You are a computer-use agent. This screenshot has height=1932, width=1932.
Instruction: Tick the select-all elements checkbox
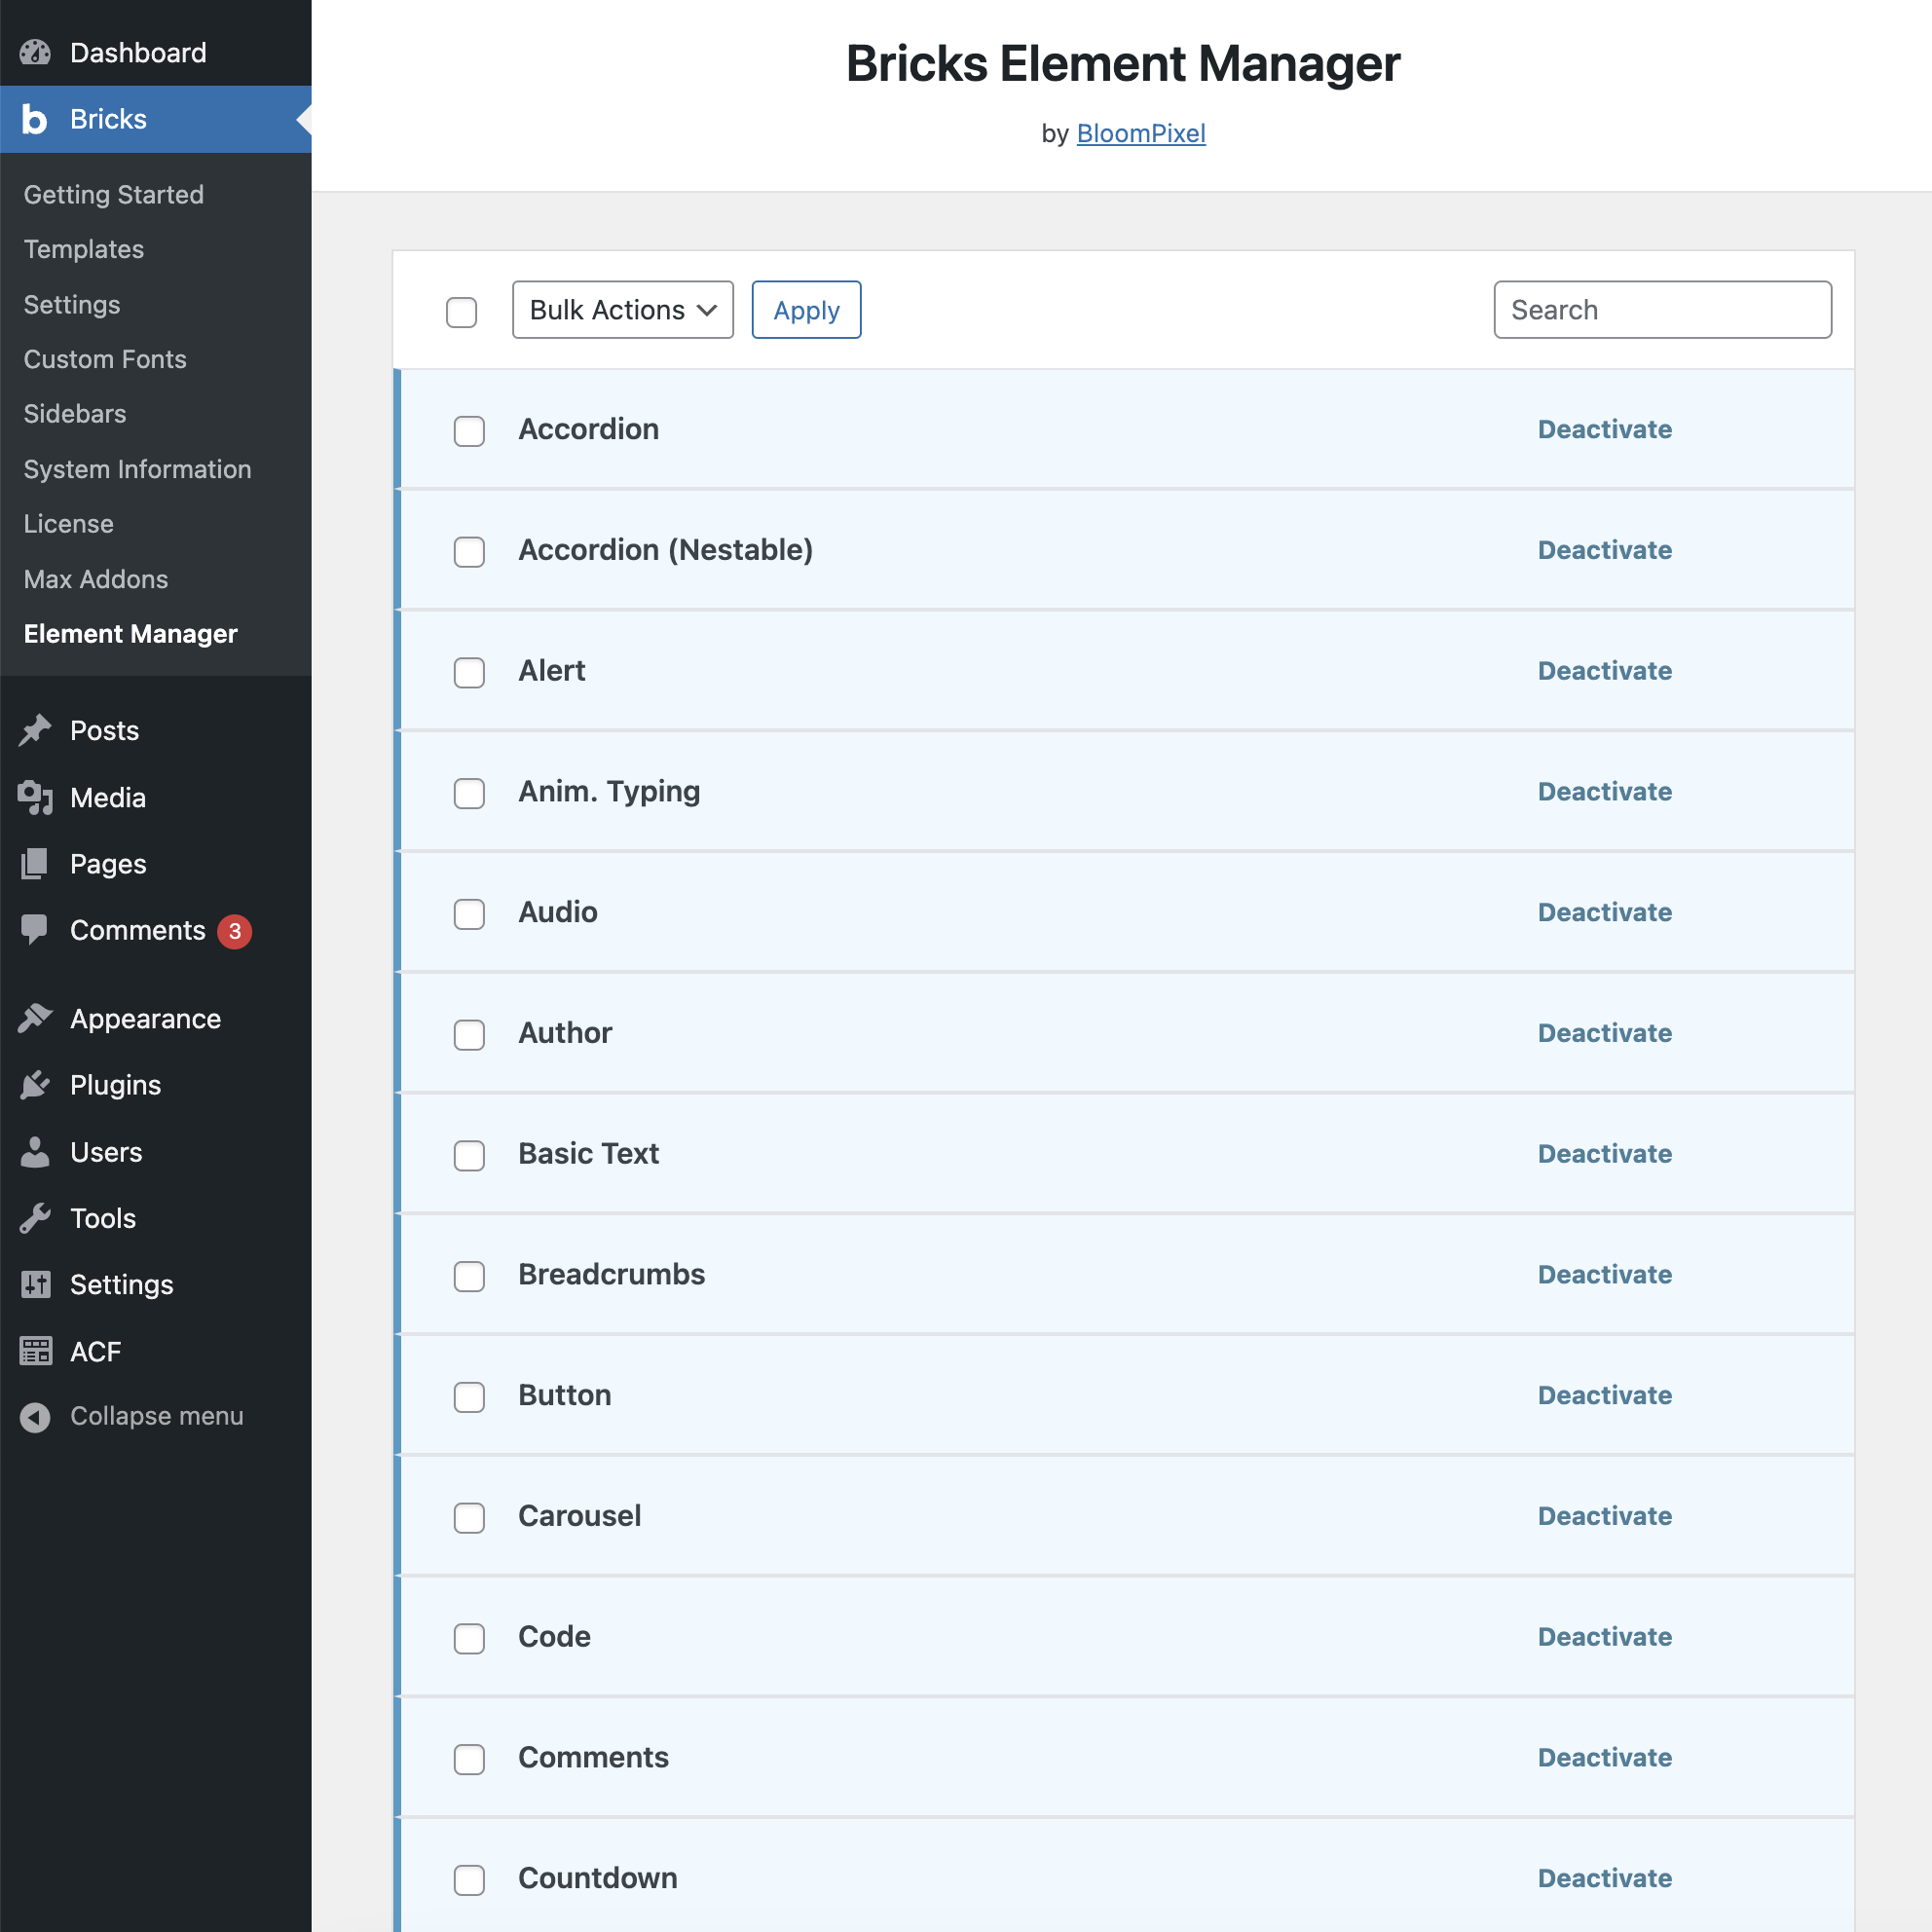point(461,312)
